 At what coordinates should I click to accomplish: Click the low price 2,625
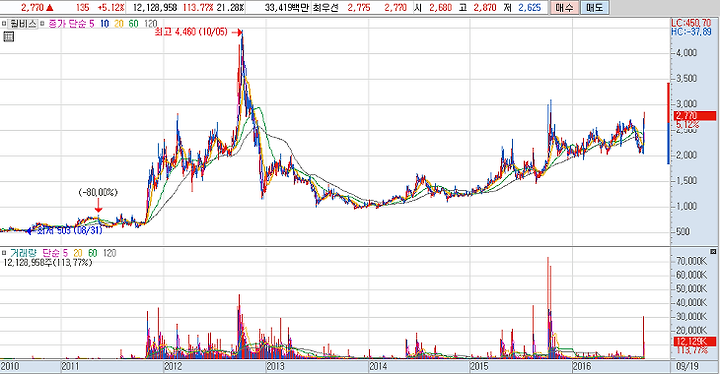[x=530, y=7]
